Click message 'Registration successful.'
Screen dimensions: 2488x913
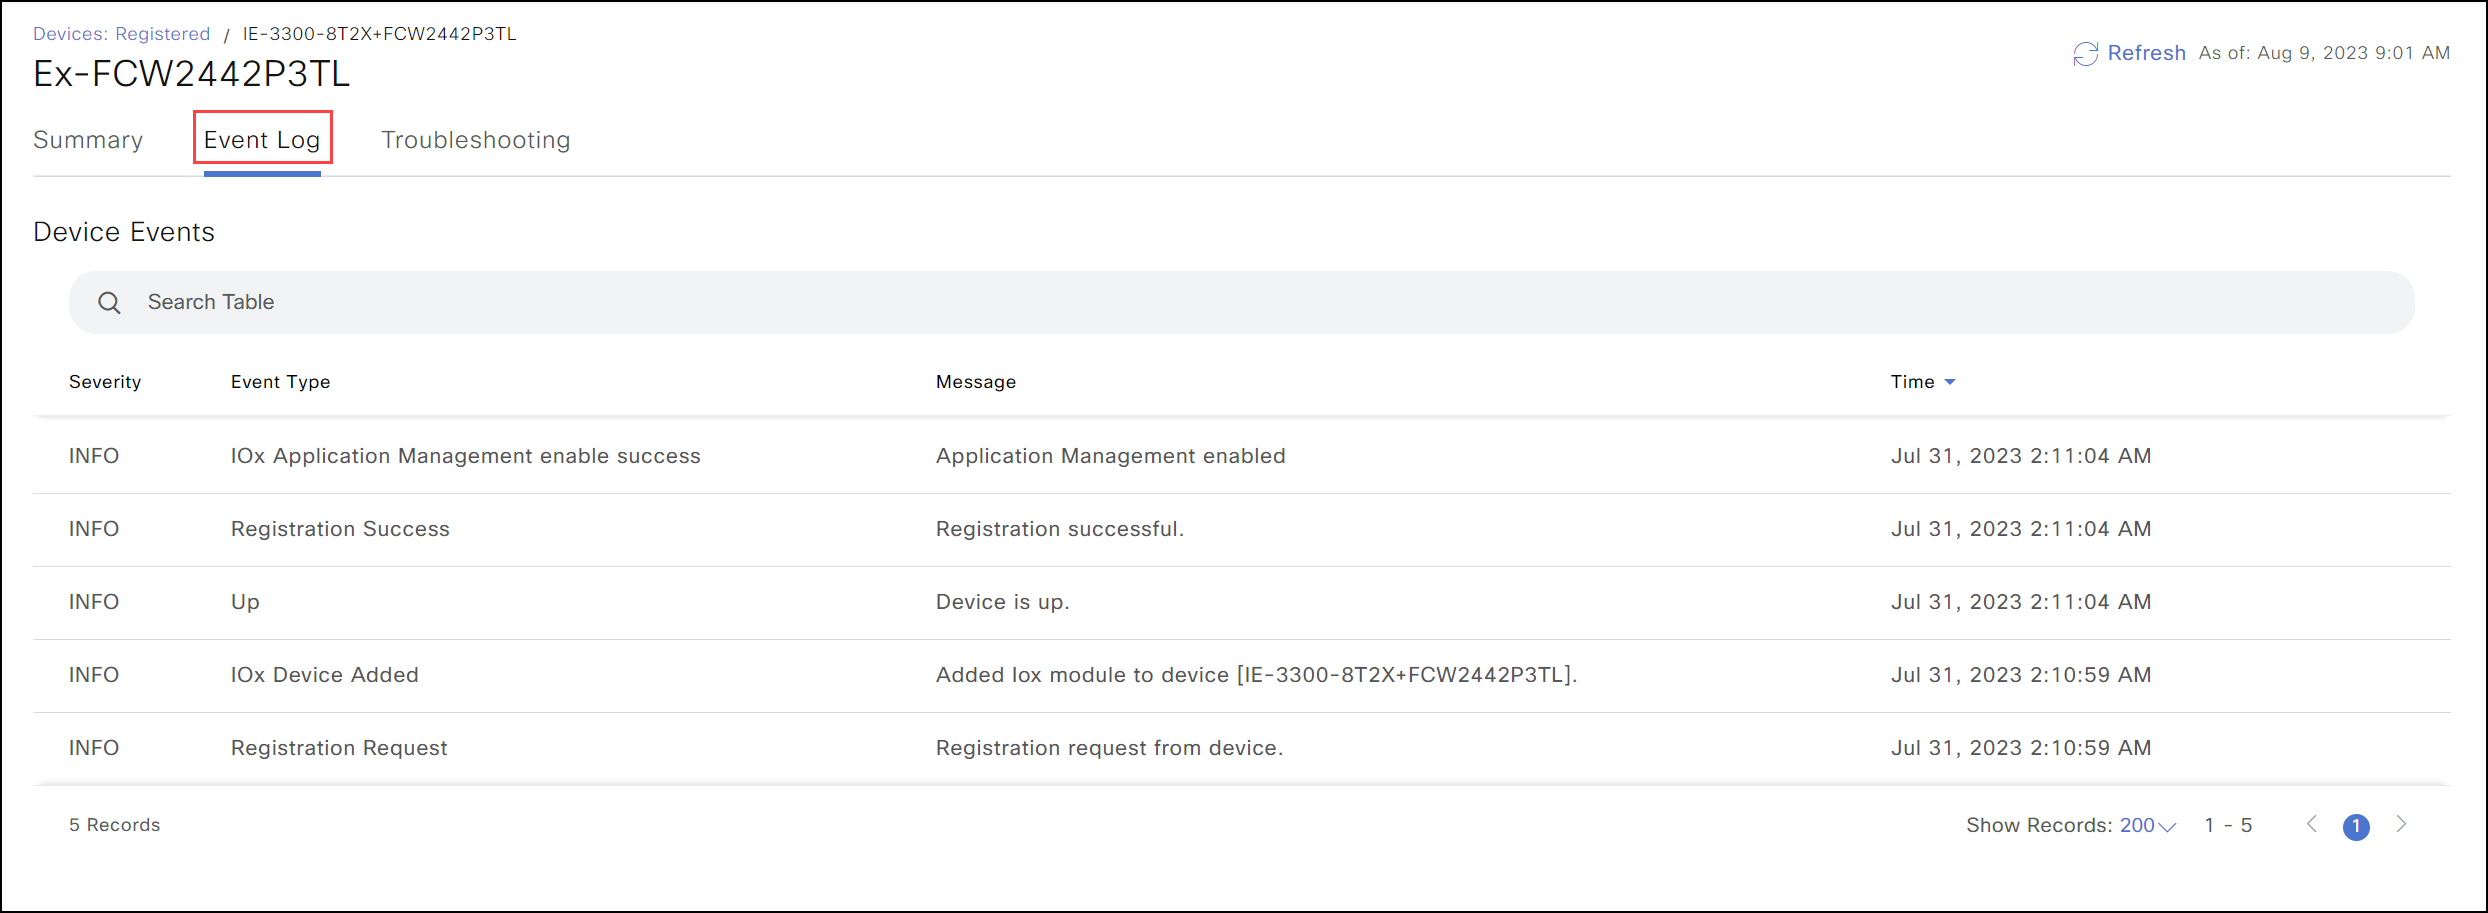[x=1060, y=529]
